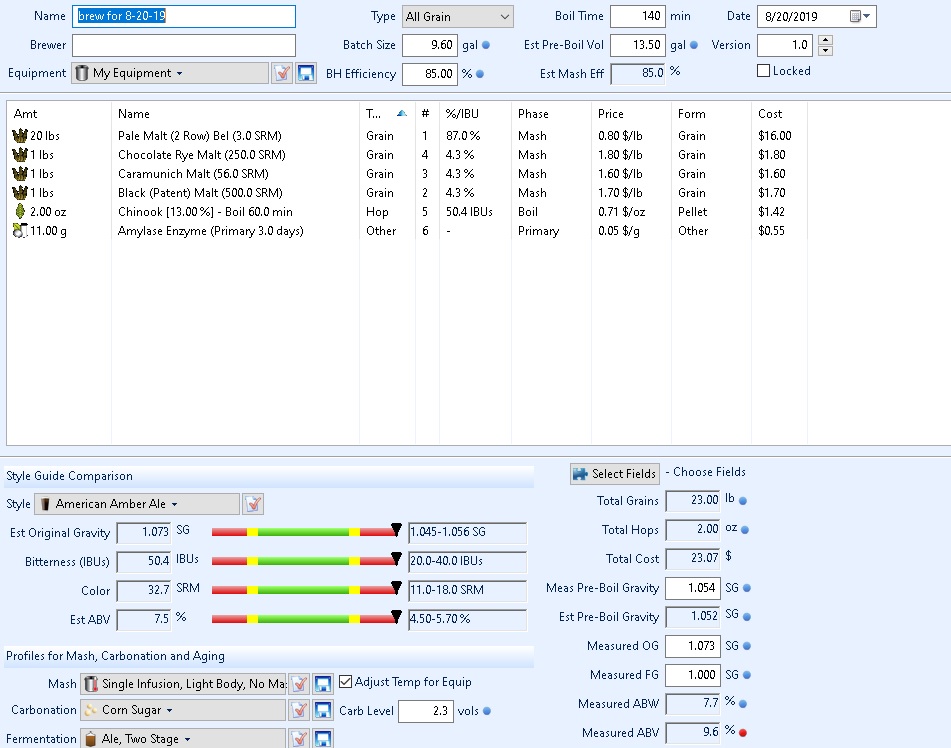
Task: Select the Chinook 13.00% Boil 60.0 min row
Action: coord(406,212)
